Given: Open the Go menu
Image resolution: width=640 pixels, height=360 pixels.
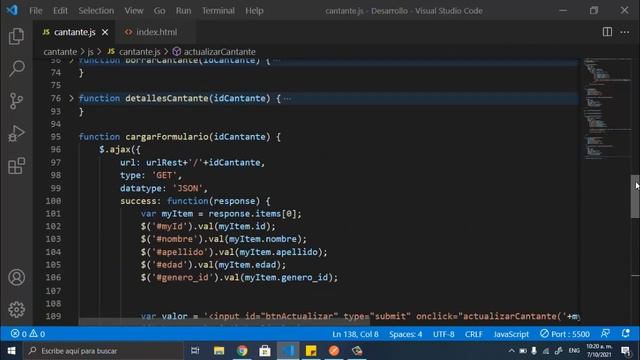Looking at the screenshot, I should pos(159,11).
